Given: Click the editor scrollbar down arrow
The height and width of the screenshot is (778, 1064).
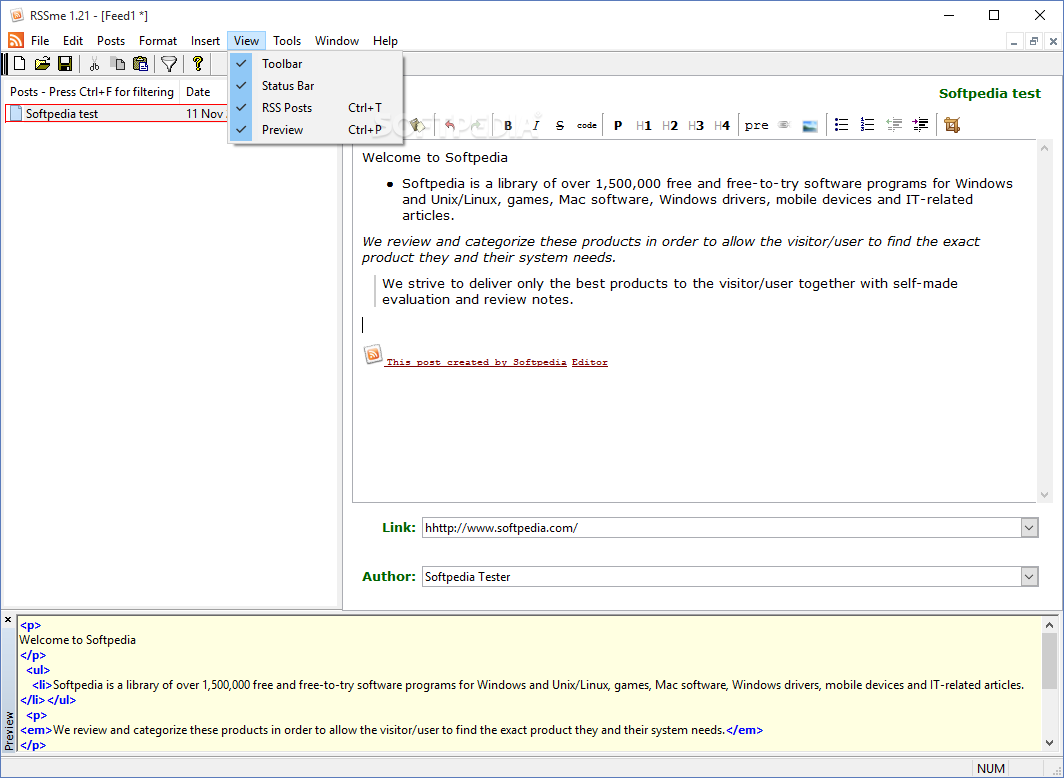Looking at the screenshot, I should pyautogui.click(x=1044, y=494).
